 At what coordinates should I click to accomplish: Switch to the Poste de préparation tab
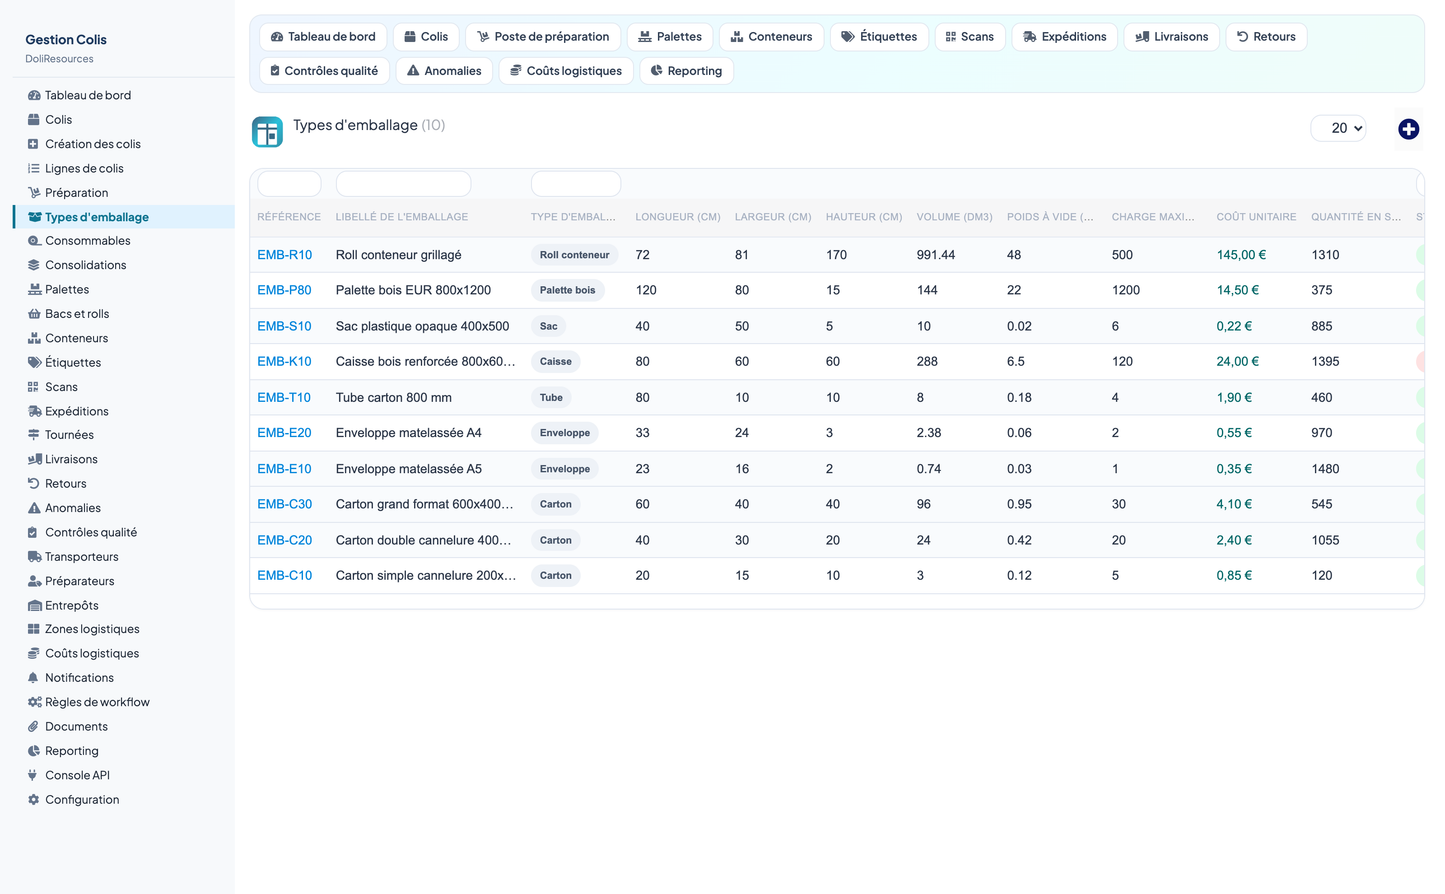tap(543, 37)
